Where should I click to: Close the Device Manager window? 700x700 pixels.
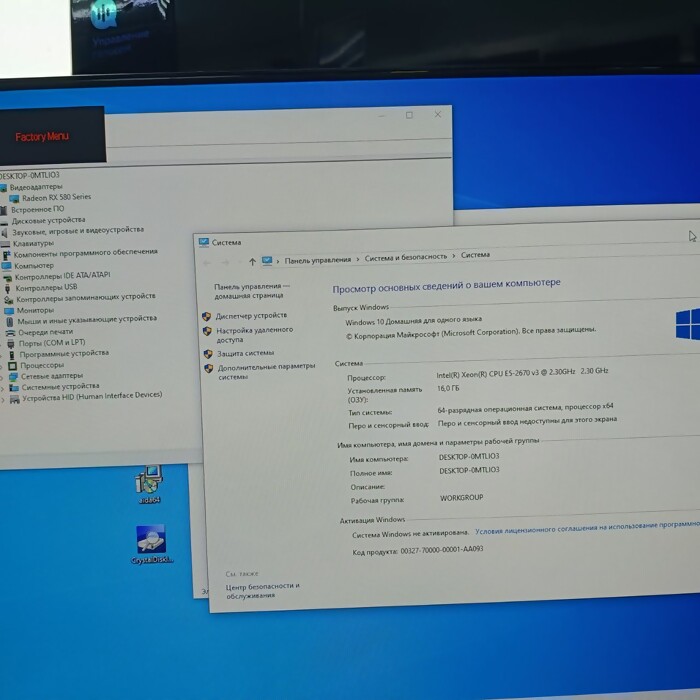[438, 115]
